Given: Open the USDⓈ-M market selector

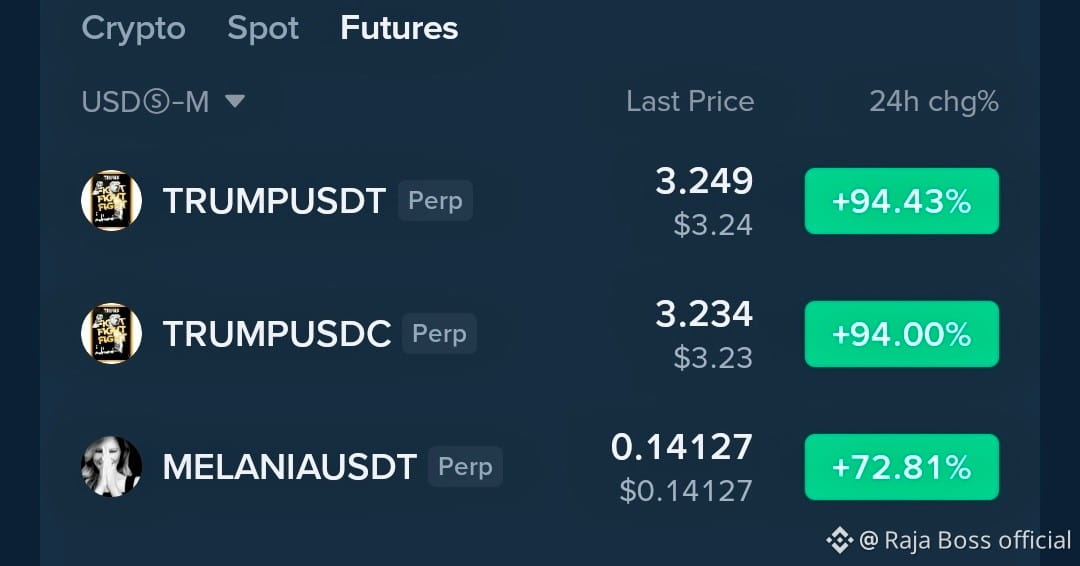Looking at the screenshot, I should coord(163,102).
